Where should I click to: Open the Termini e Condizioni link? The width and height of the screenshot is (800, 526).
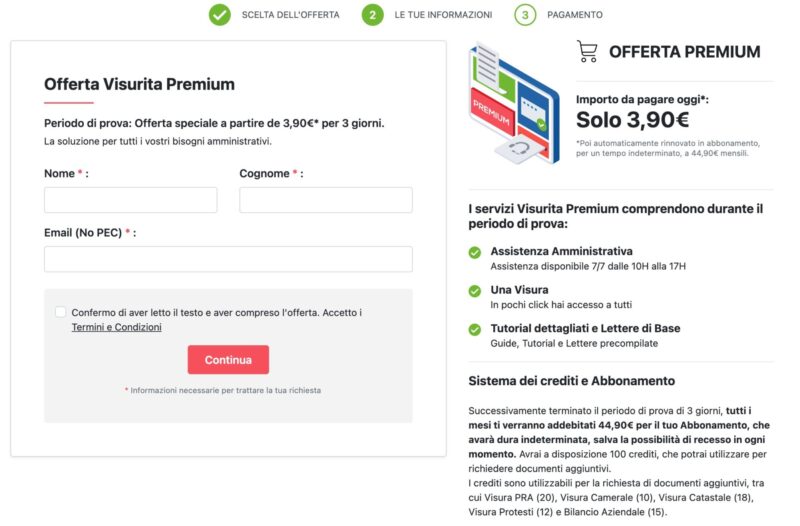pyautogui.click(x=116, y=327)
